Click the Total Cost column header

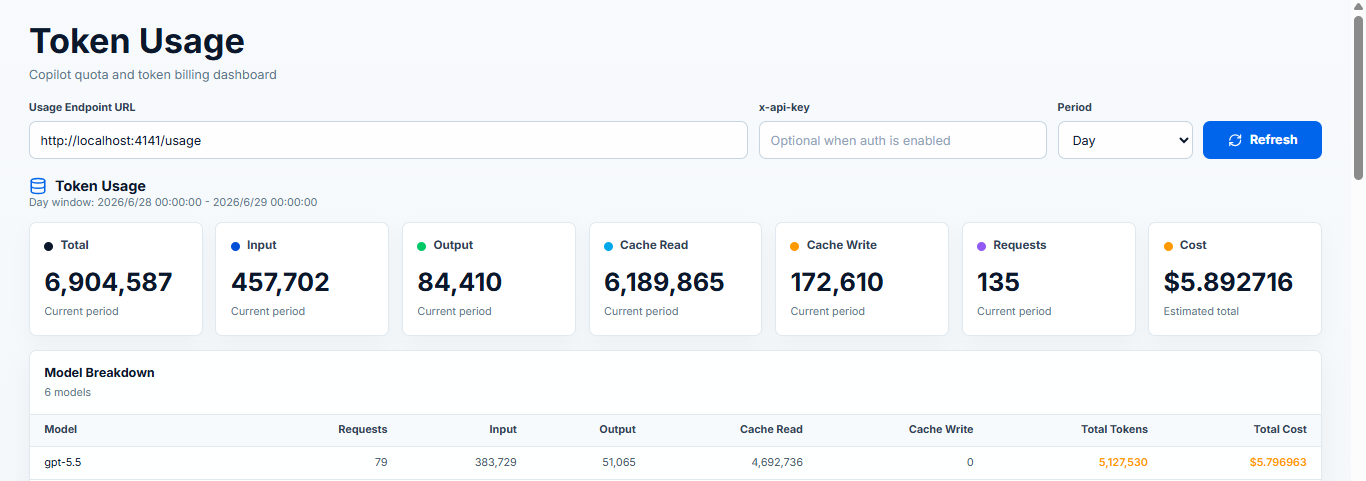click(1280, 429)
